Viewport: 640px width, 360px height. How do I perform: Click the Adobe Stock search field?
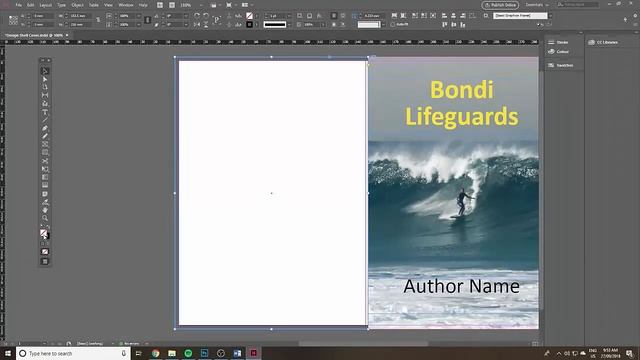tap(578, 5)
